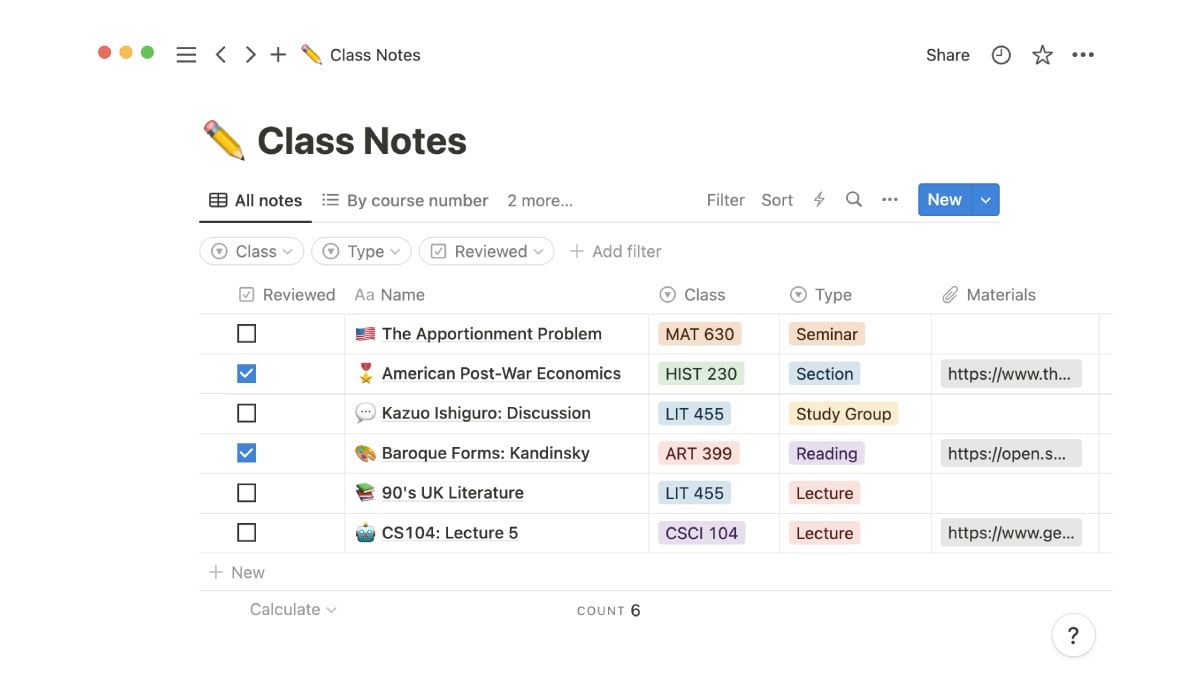Search the database with magnifier icon

854,200
